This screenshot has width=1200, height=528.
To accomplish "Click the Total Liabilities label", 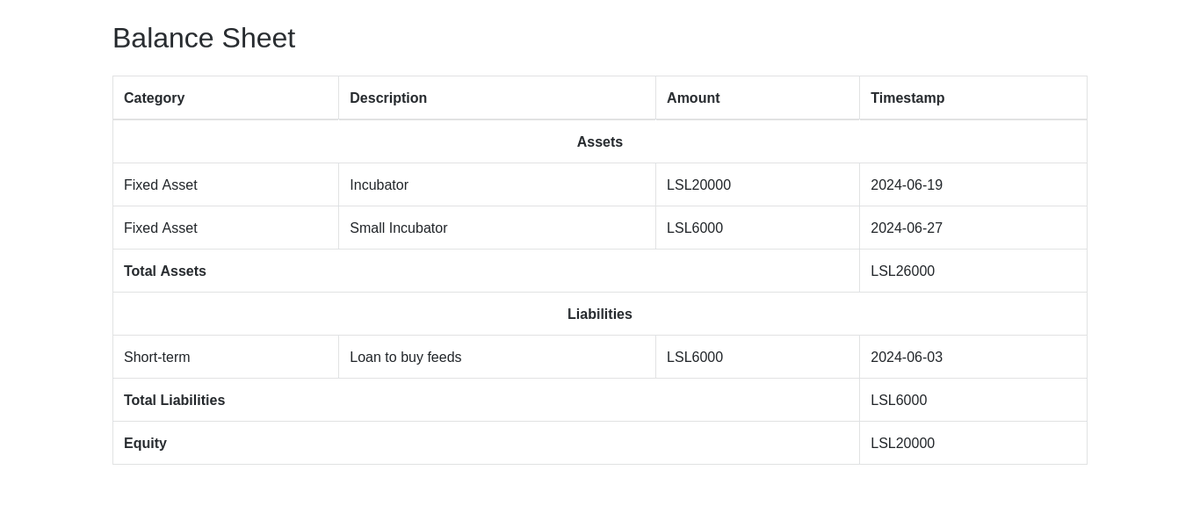I will [x=174, y=400].
